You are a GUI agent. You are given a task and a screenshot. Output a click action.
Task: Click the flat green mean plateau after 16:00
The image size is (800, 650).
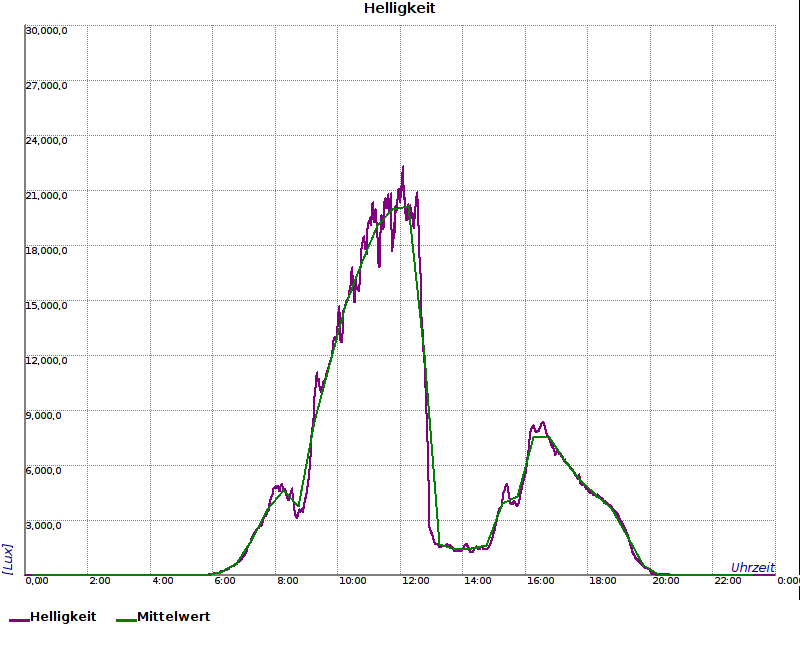pyautogui.click(x=541, y=437)
